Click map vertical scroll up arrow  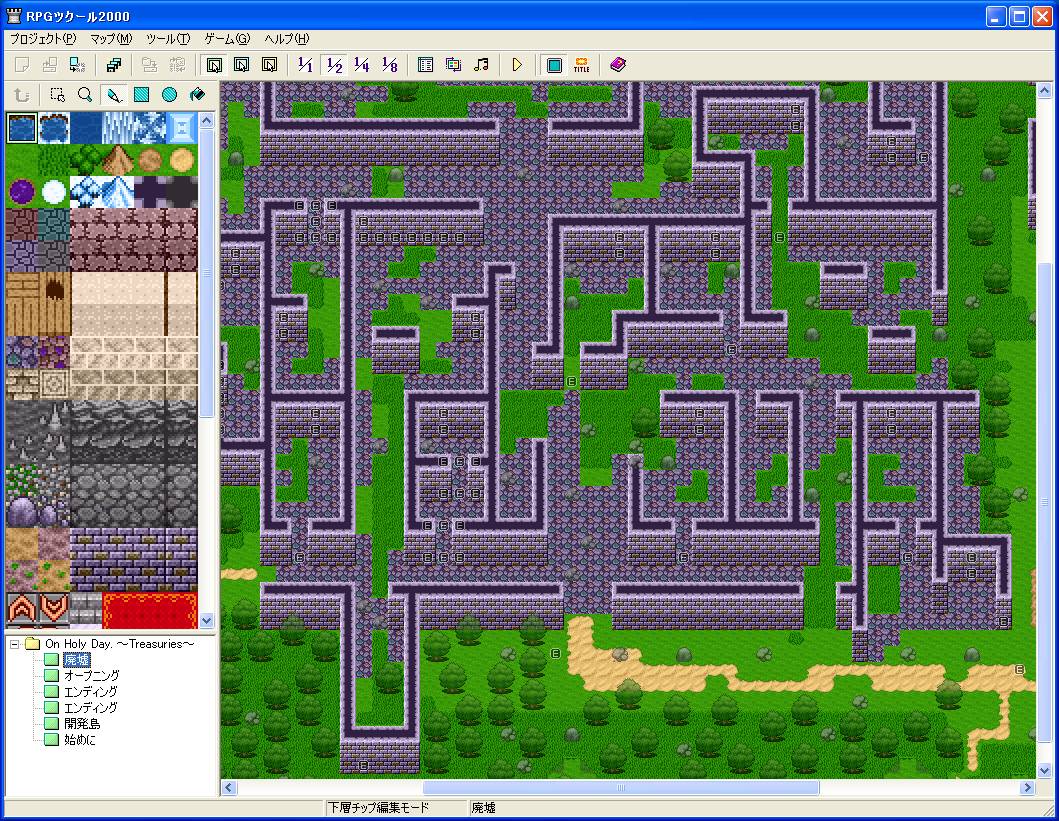(x=1044, y=90)
